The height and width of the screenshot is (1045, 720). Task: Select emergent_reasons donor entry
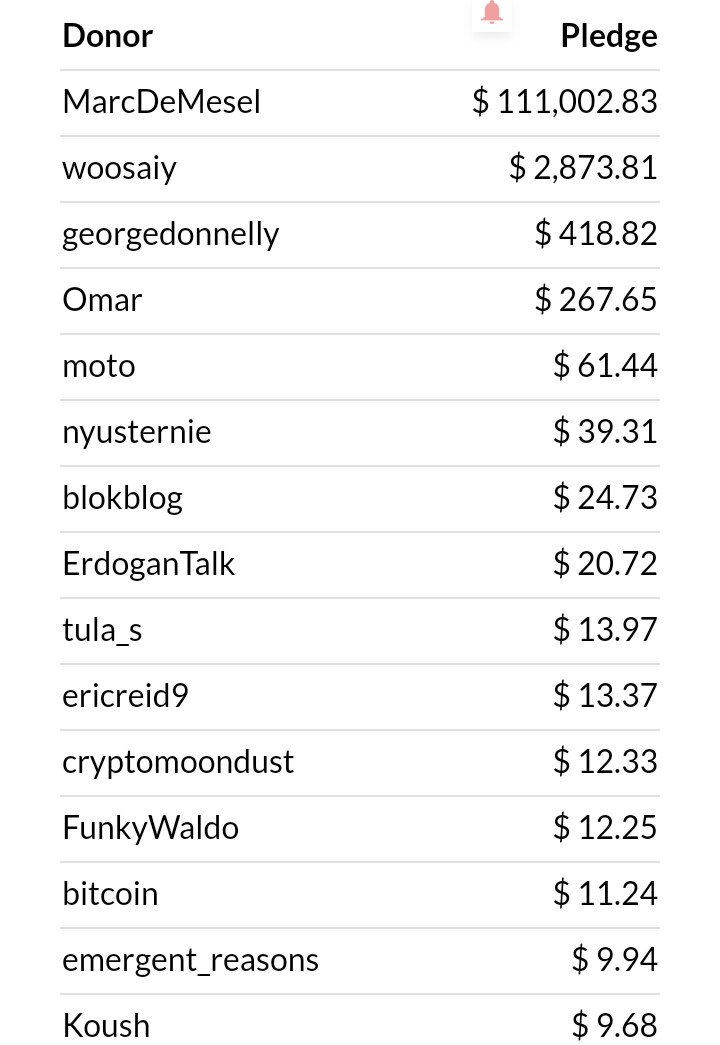[191, 960]
